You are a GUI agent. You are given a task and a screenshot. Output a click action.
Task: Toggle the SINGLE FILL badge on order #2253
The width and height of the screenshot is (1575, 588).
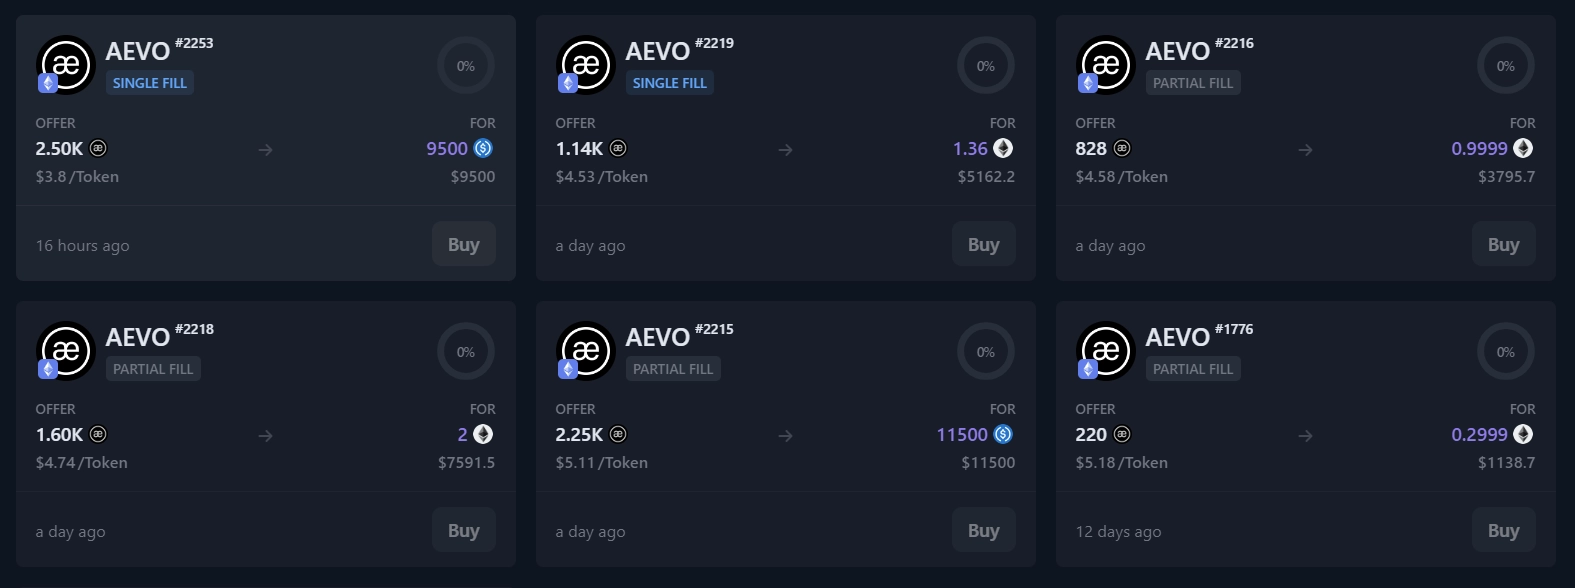(x=149, y=83)
